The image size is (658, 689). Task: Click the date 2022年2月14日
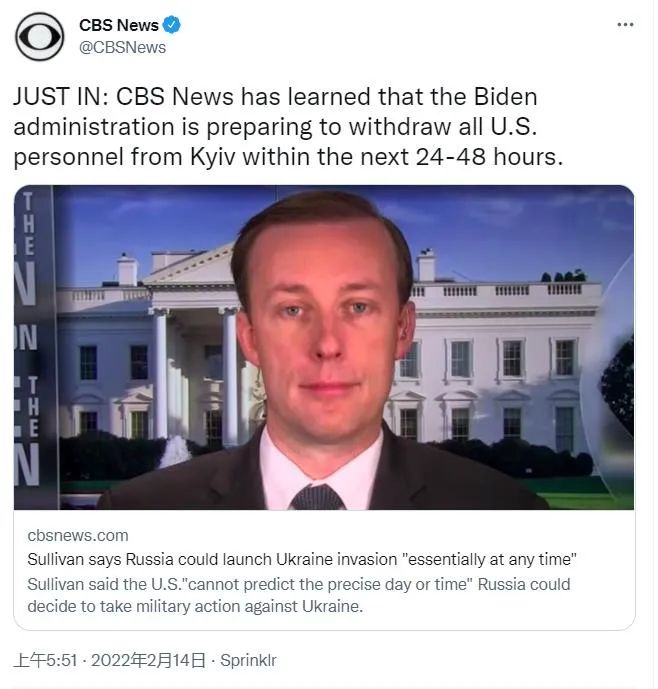pyautogui.click(x=148, y=660)
